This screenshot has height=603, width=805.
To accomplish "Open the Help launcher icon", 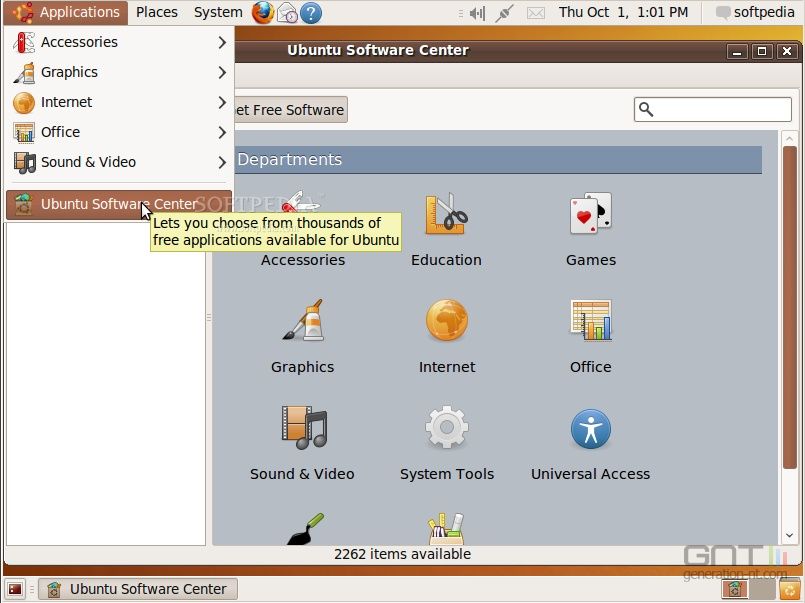I will click(311, 13).
